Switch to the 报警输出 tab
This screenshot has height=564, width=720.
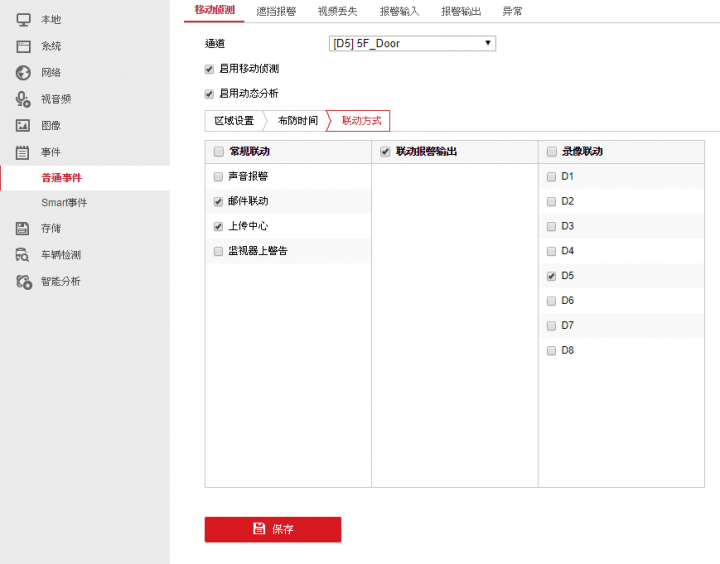click(461, 11)
